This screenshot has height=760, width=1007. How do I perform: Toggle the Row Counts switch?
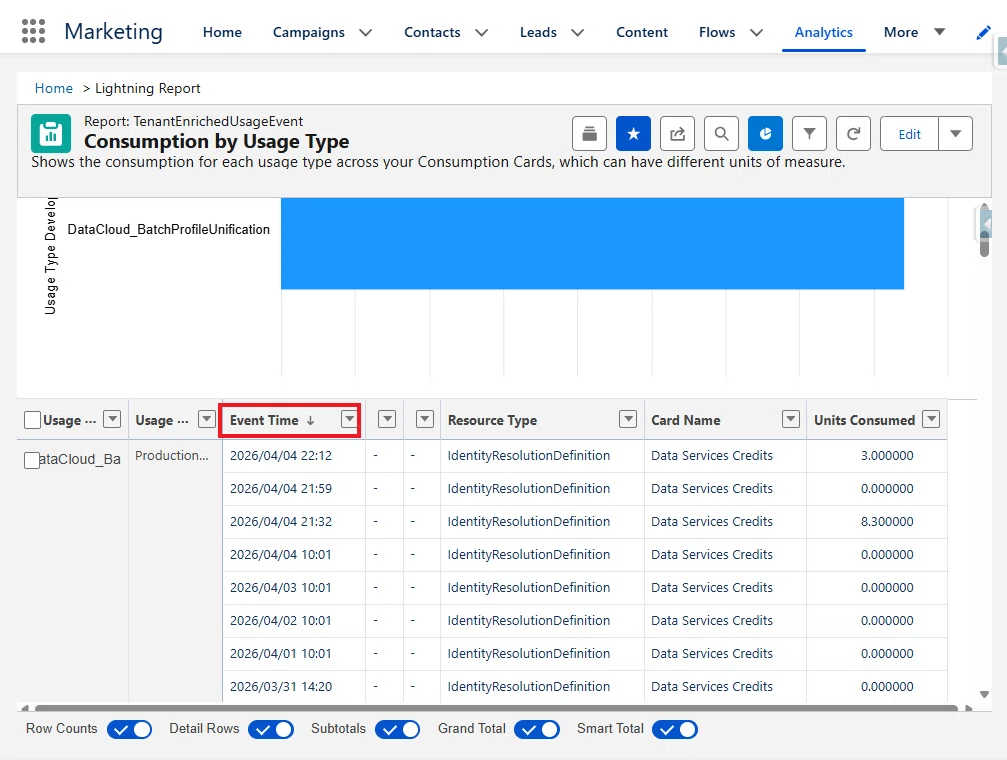[130, 729]
